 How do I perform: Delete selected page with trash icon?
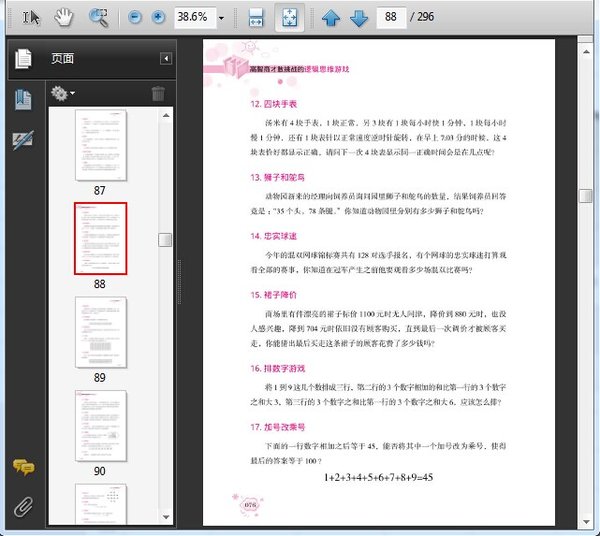point(158,93)
